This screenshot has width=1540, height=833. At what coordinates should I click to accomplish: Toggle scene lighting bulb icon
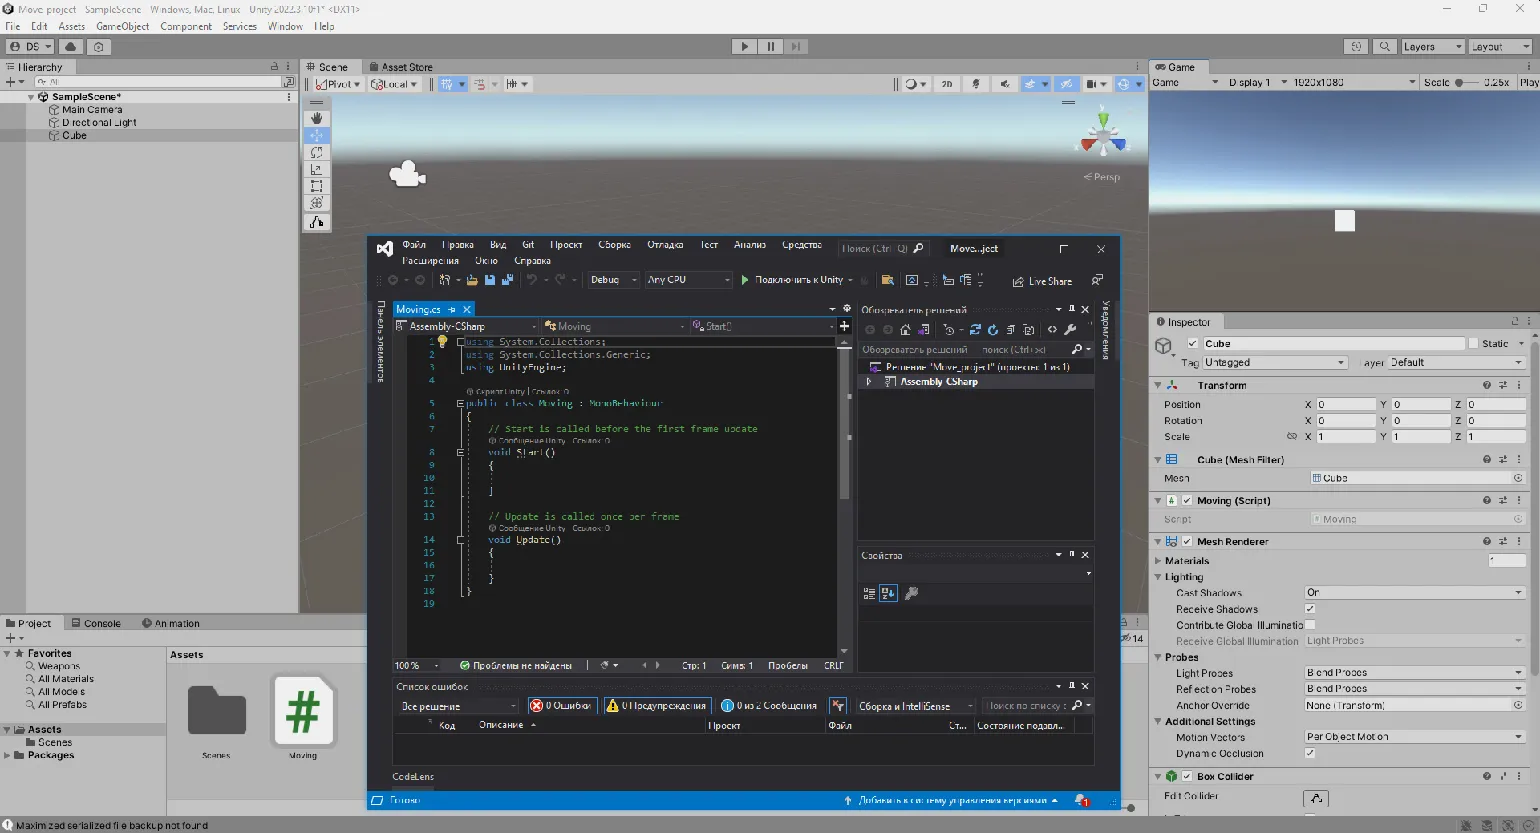976,84
